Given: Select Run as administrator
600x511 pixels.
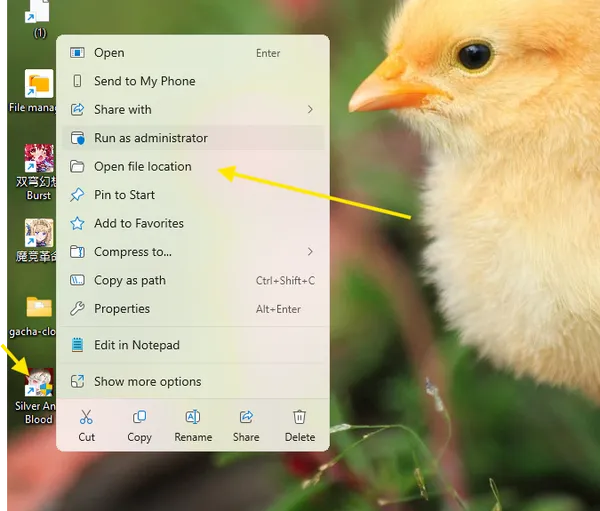Looking at the screenshot, I should tap(150, 138).
